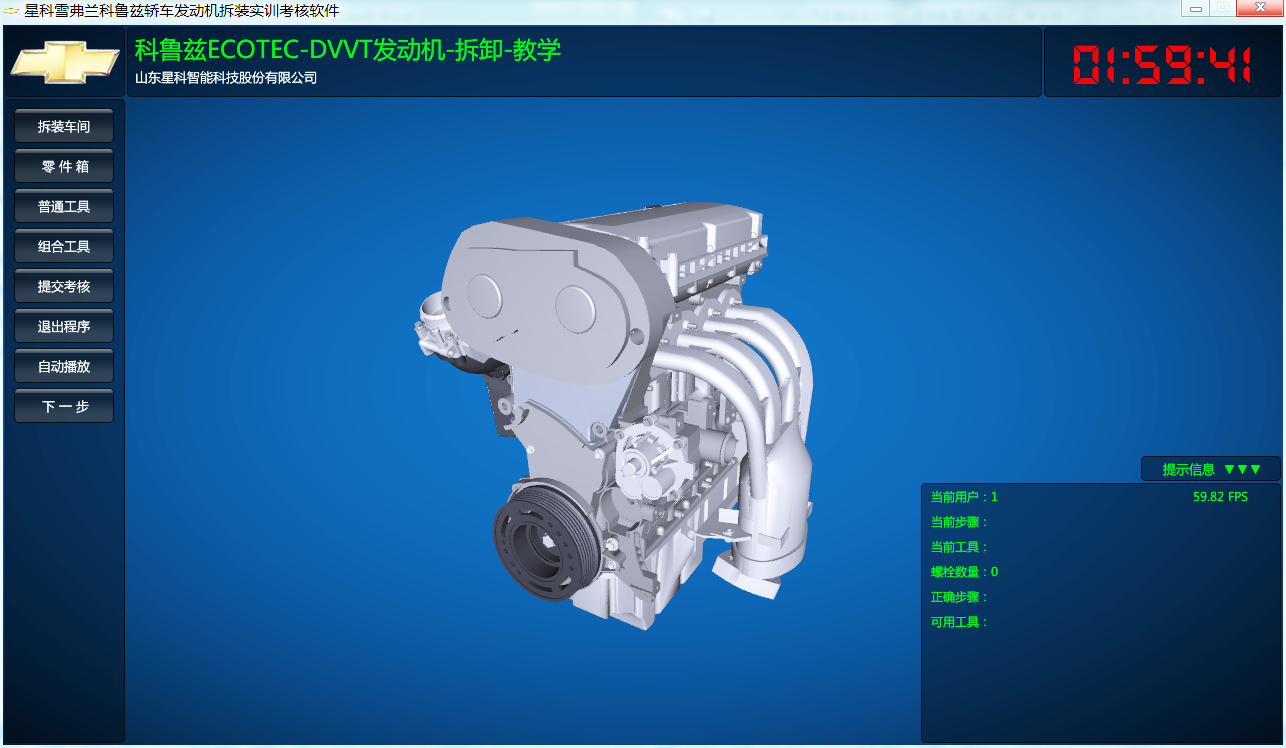Select 组合工具 combination tools
Screen dimensions: 1286x748
click(64, 246)
